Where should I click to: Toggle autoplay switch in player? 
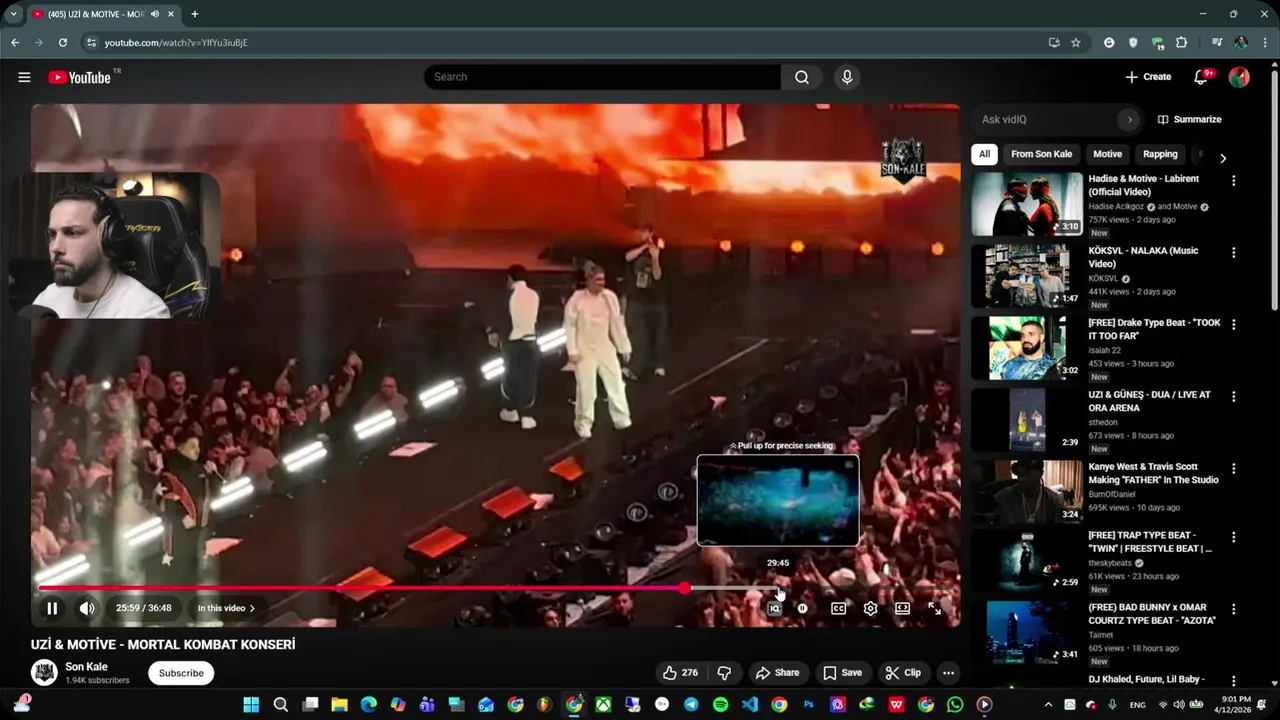pyautogui.click(x=802, y=608)
